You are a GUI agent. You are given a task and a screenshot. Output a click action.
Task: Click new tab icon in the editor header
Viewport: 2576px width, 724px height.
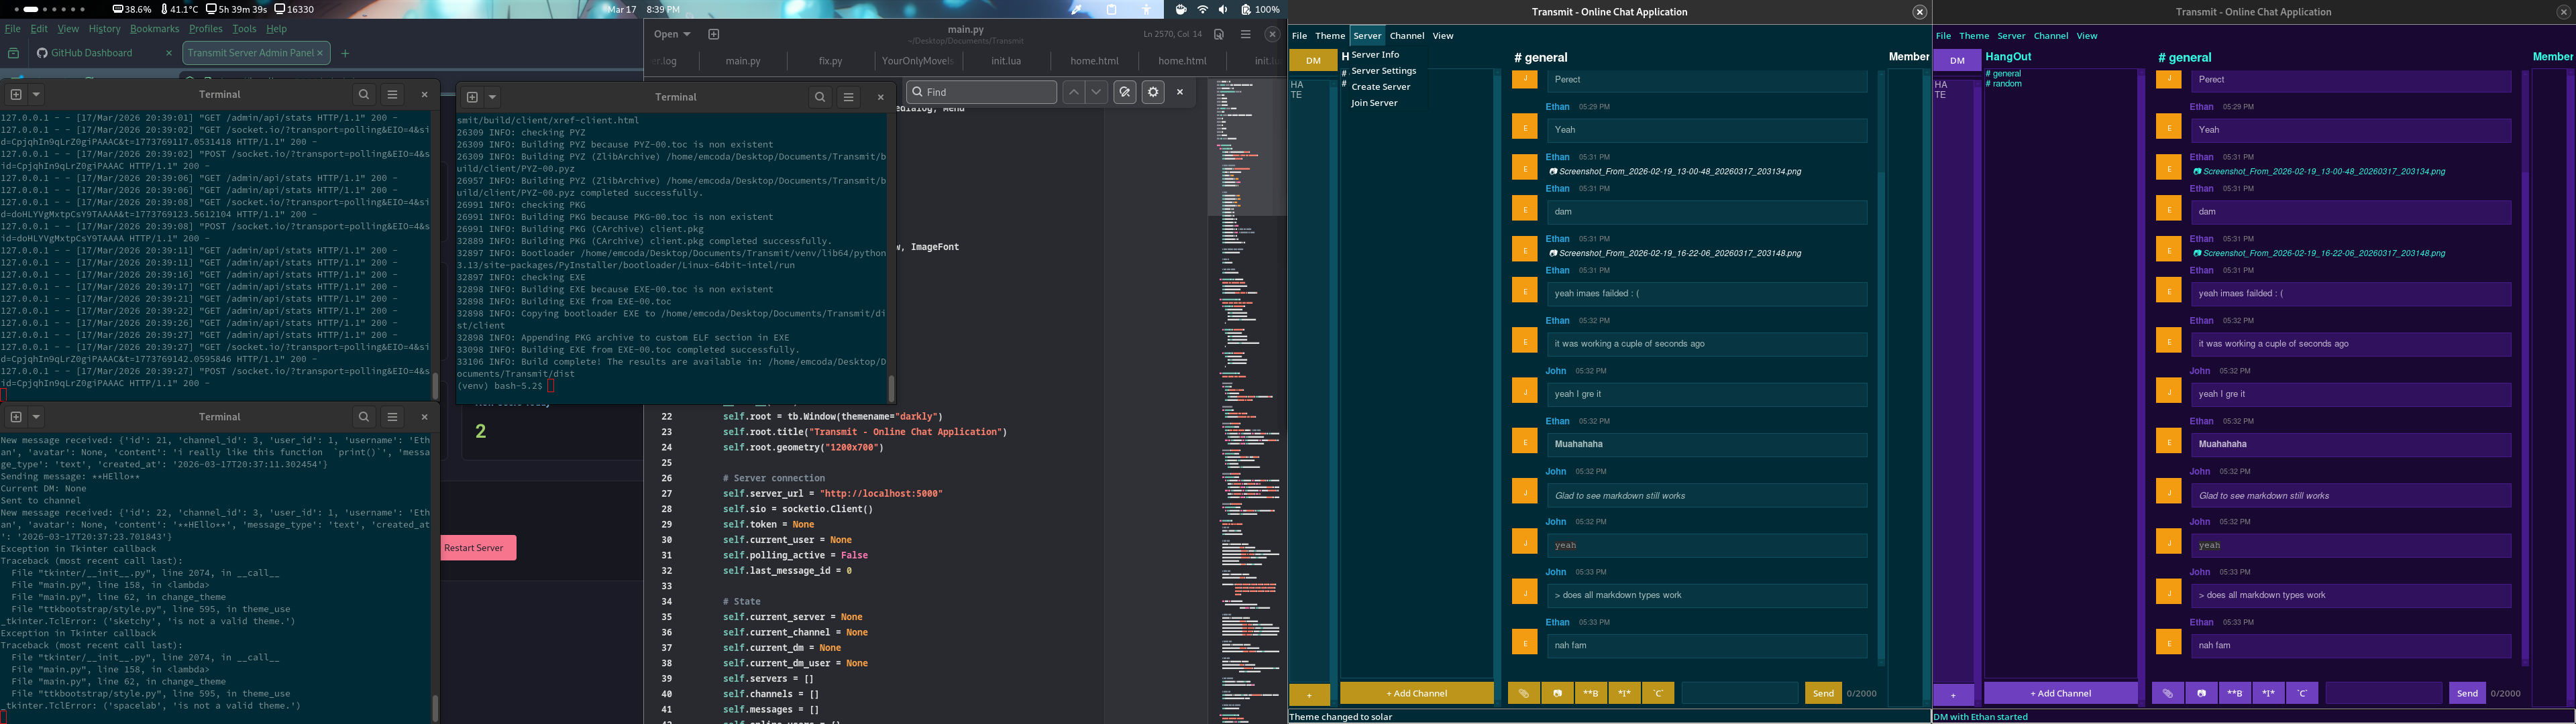pos(713,34)
